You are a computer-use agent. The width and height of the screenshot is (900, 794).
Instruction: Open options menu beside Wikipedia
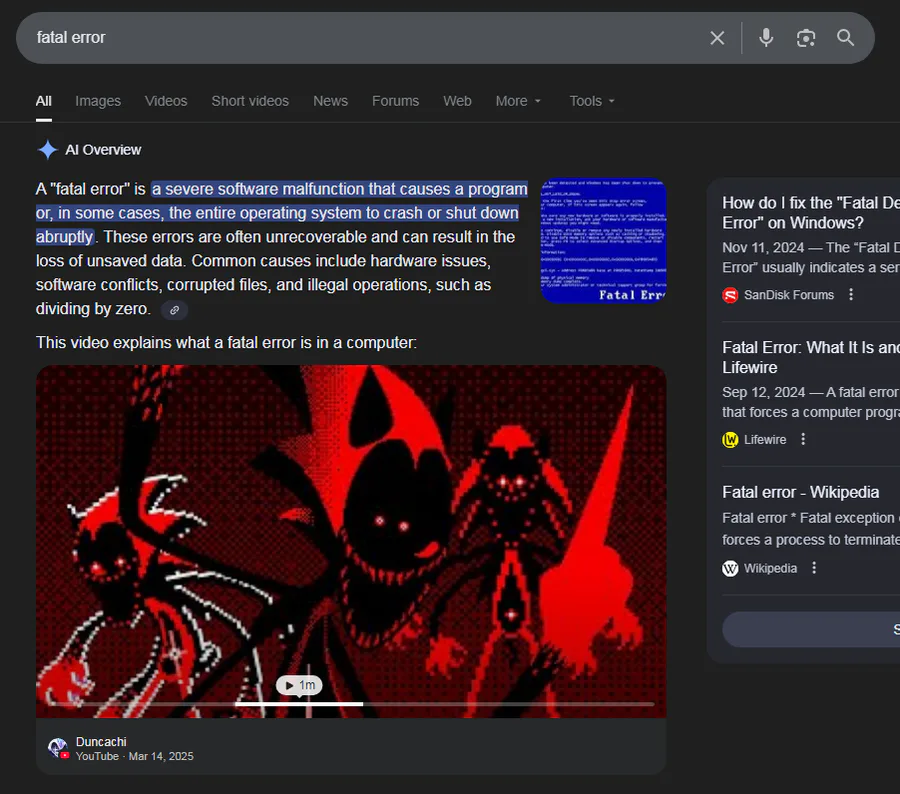click(814, 568)
